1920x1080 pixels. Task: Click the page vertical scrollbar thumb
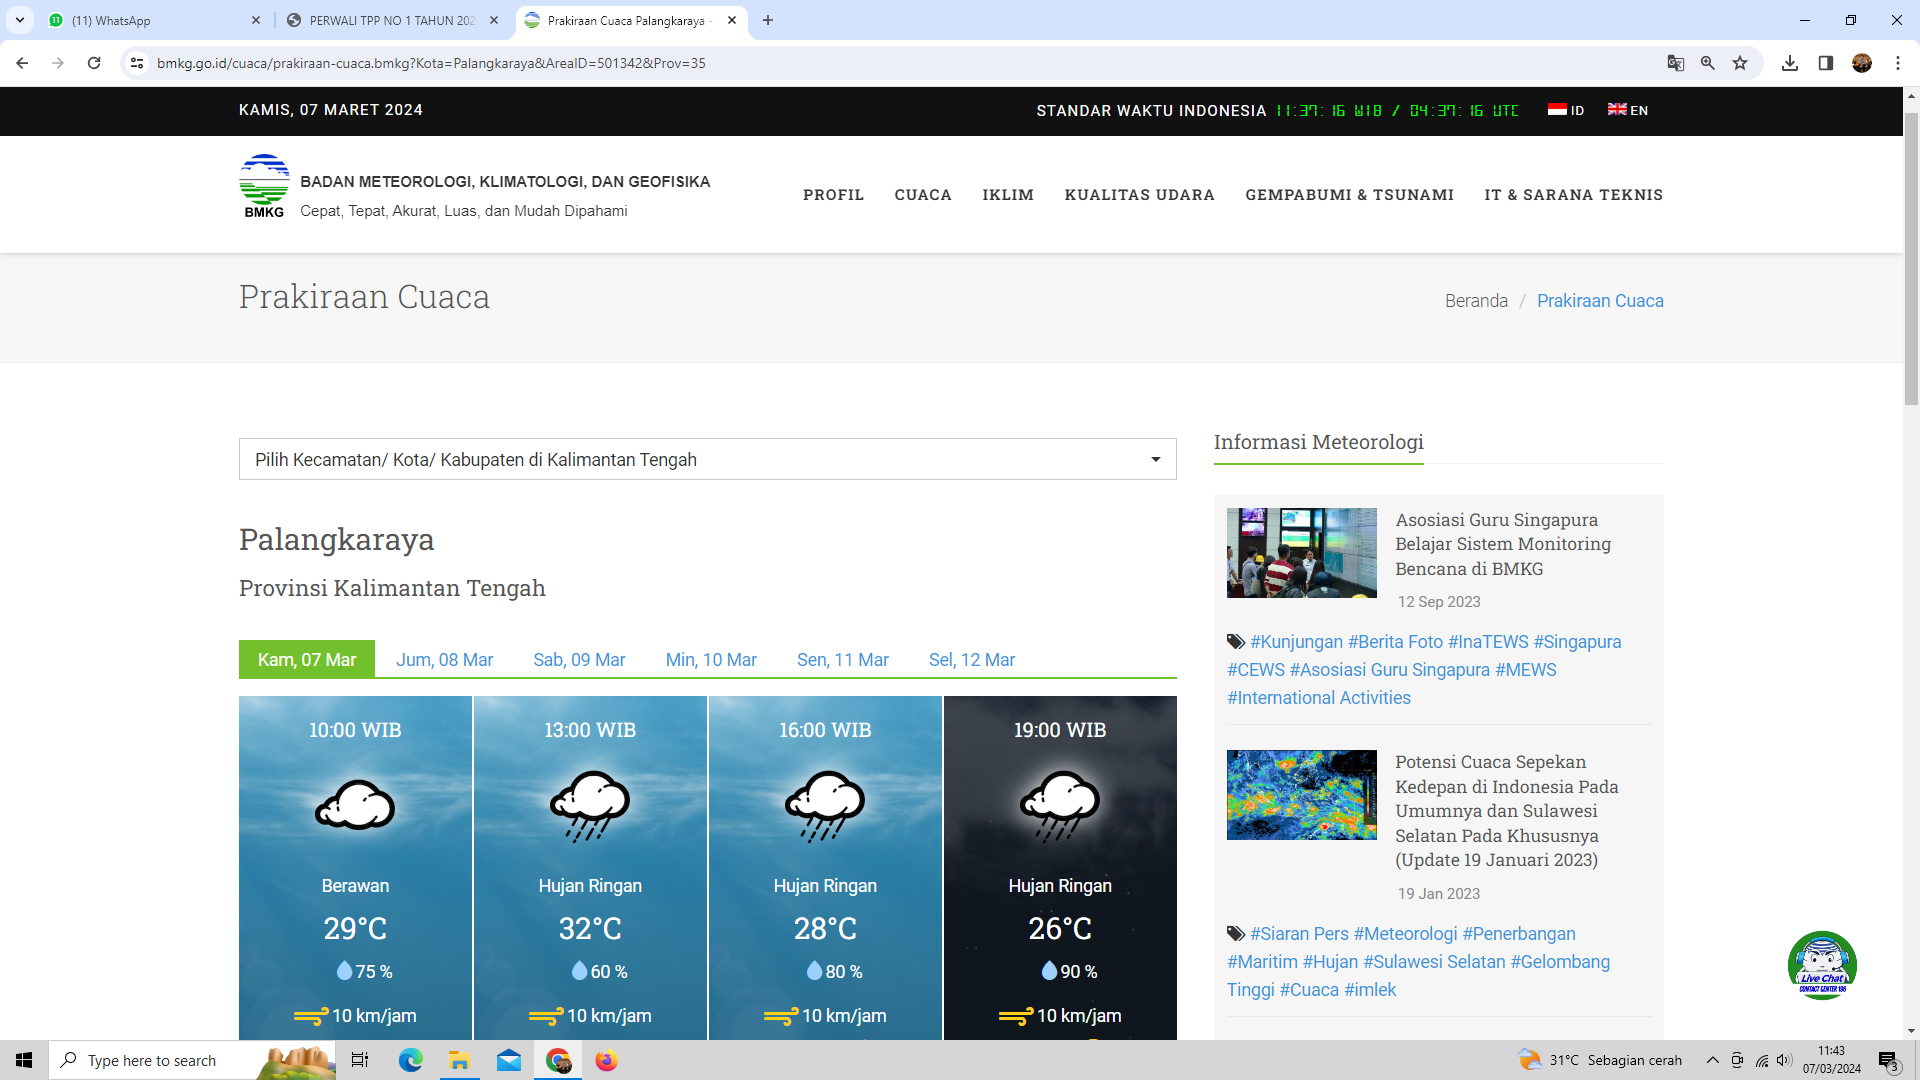(1911, 258)
